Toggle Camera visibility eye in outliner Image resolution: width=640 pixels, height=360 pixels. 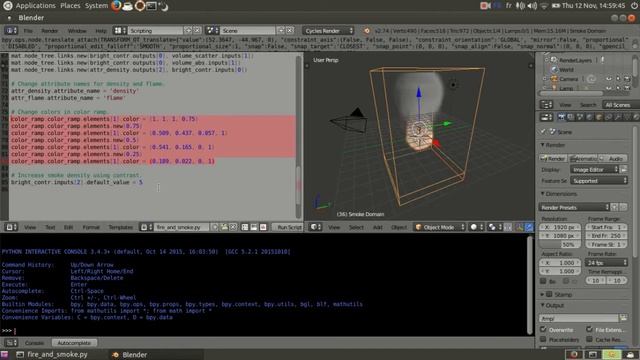click(609, 79)
